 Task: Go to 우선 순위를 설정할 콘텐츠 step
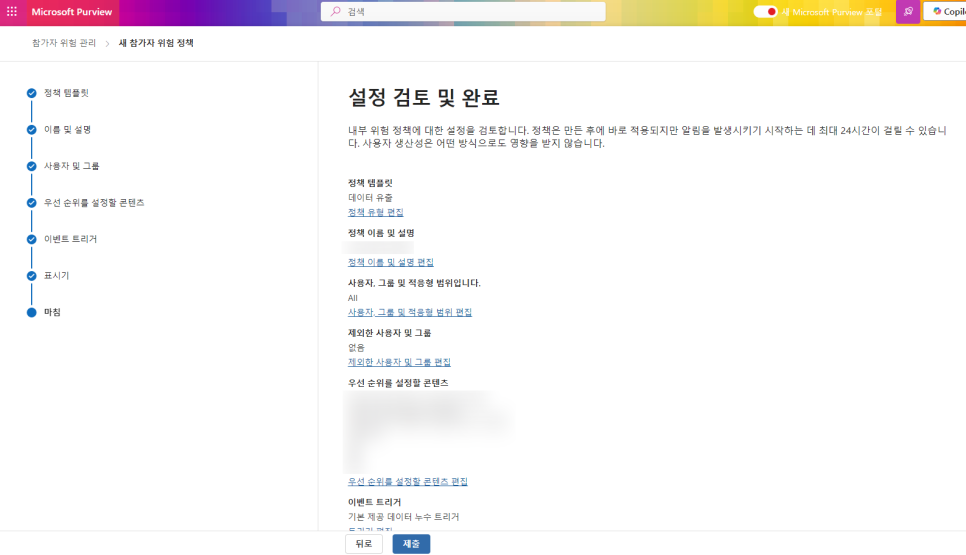pyautogui.click(x=94, y=203)
